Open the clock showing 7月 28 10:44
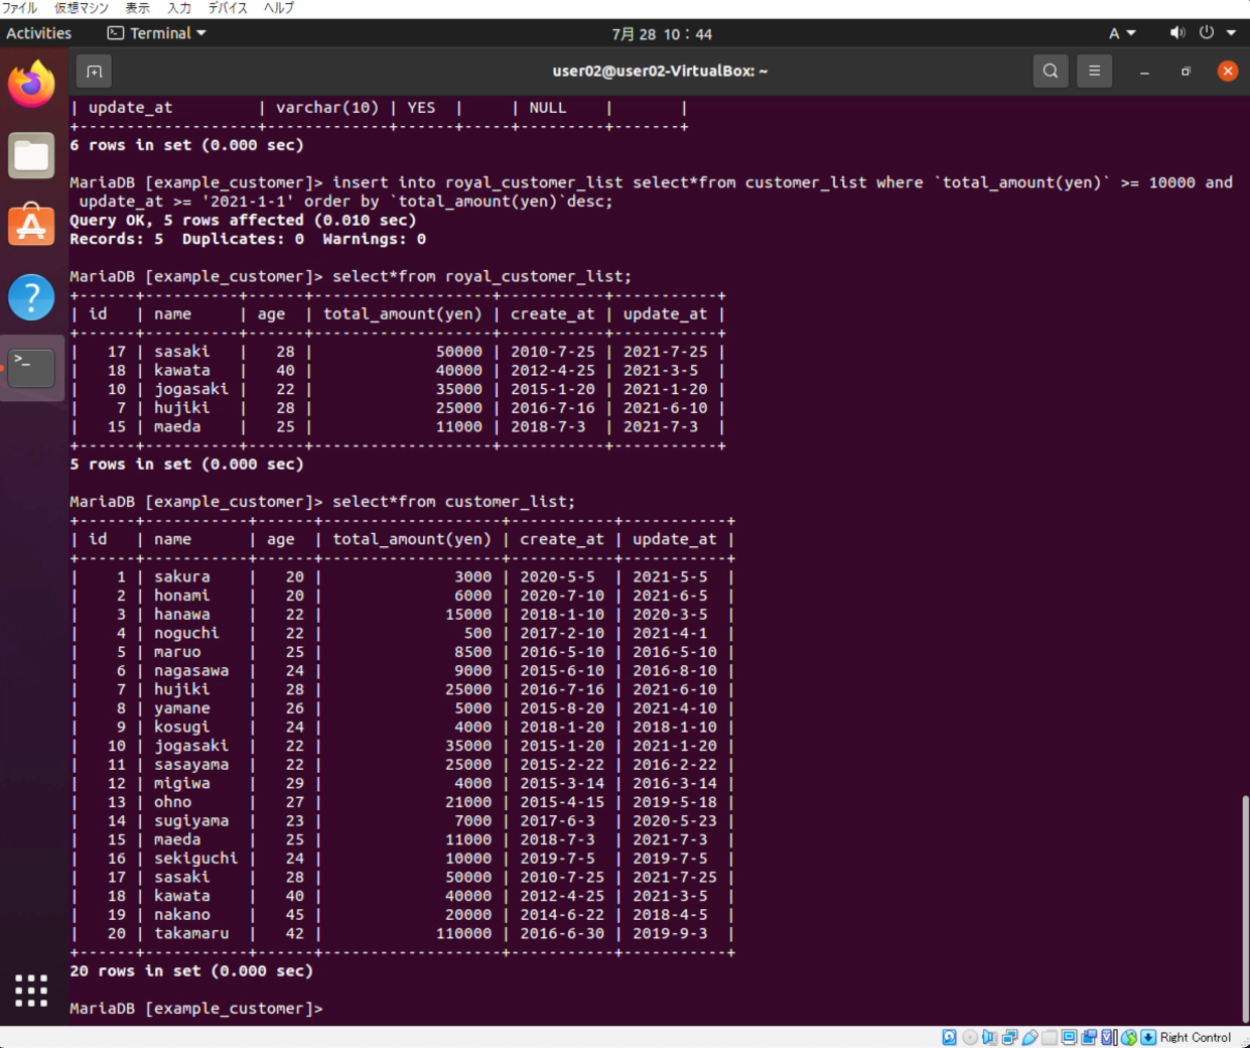 pyautogui.click(x=661, y=34)
